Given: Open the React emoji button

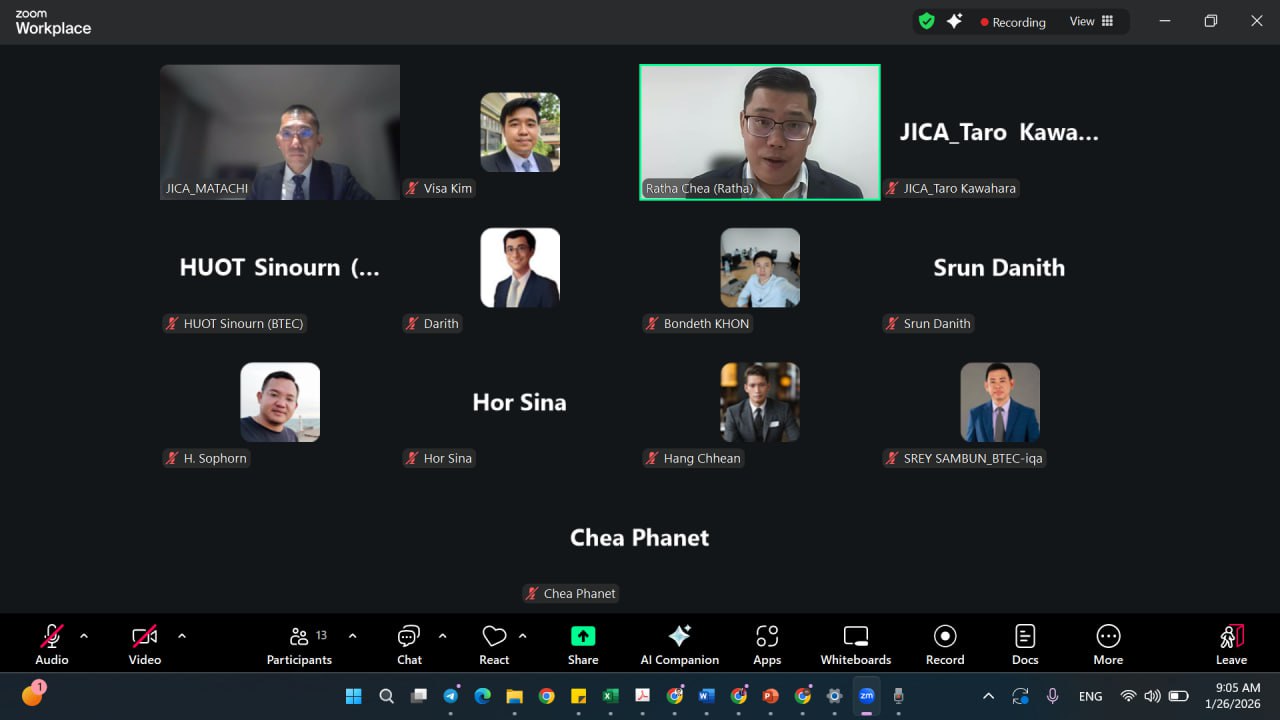Looking at the screenshot, I should tap(494, 645).
